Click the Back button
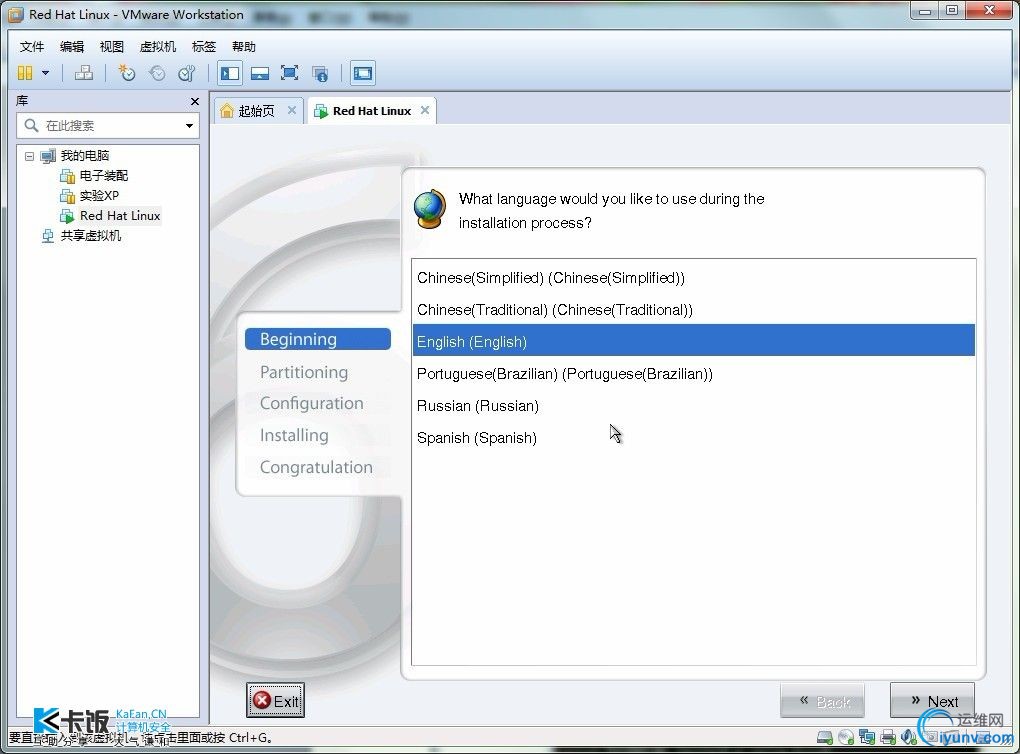Viewport: 1020px width, 754px height. [822, 701]
